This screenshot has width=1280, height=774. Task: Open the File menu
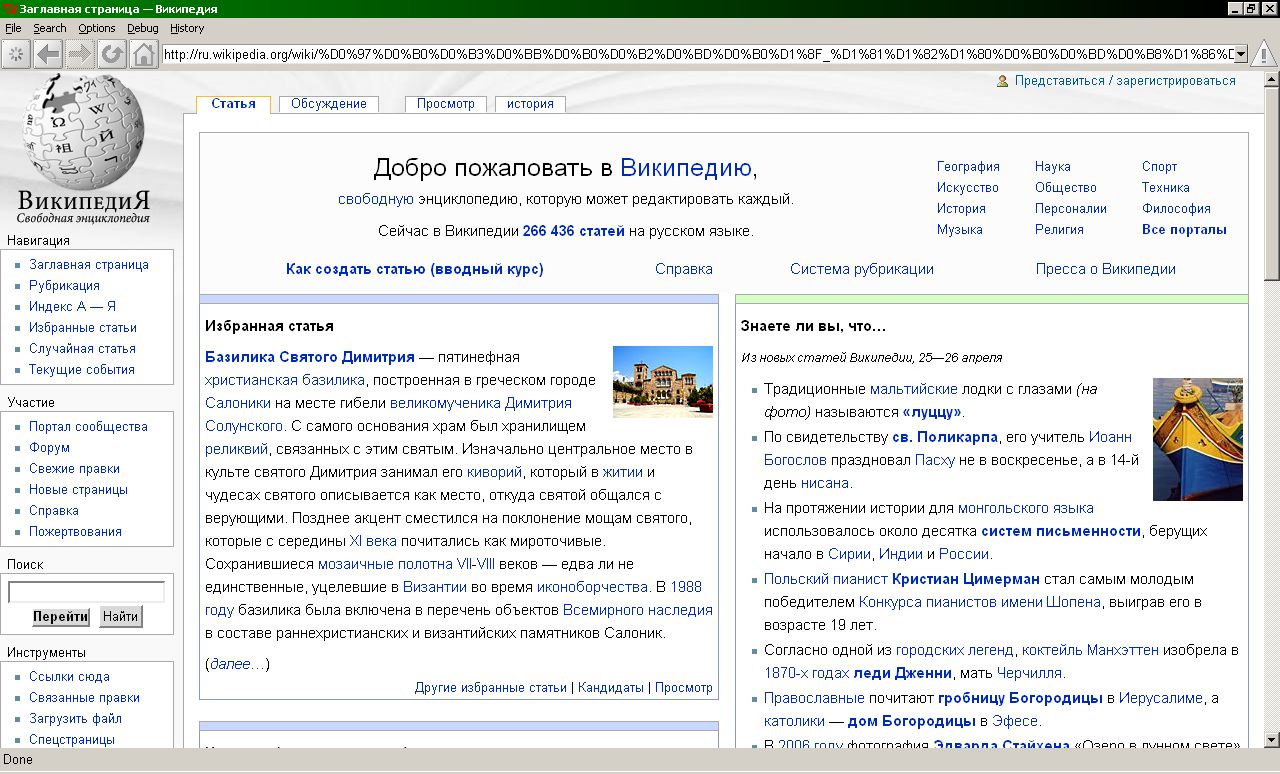(13, 28)
